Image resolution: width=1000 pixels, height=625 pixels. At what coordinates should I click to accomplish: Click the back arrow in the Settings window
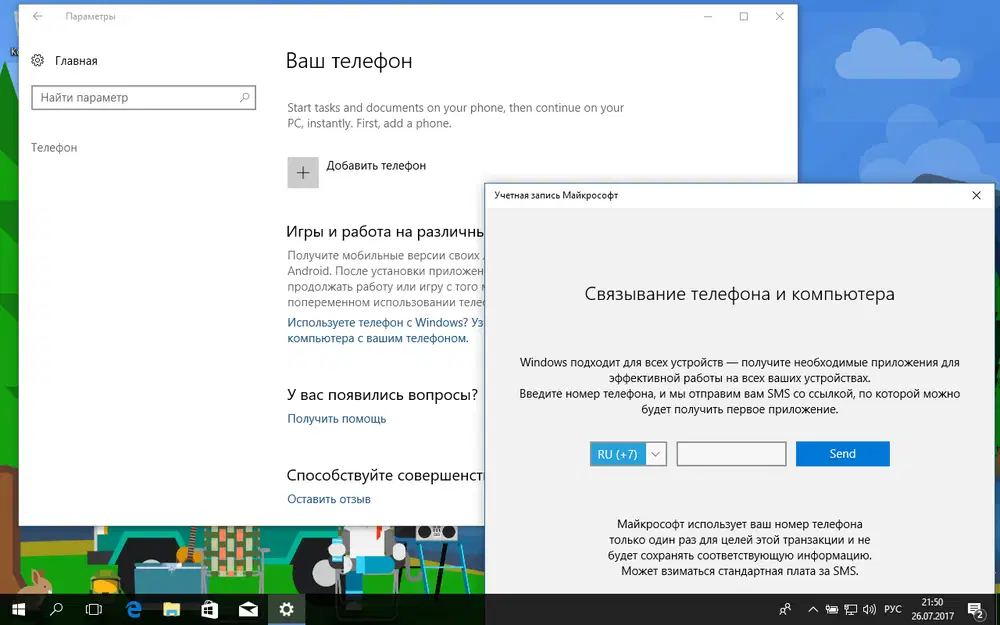pos(38,16)
